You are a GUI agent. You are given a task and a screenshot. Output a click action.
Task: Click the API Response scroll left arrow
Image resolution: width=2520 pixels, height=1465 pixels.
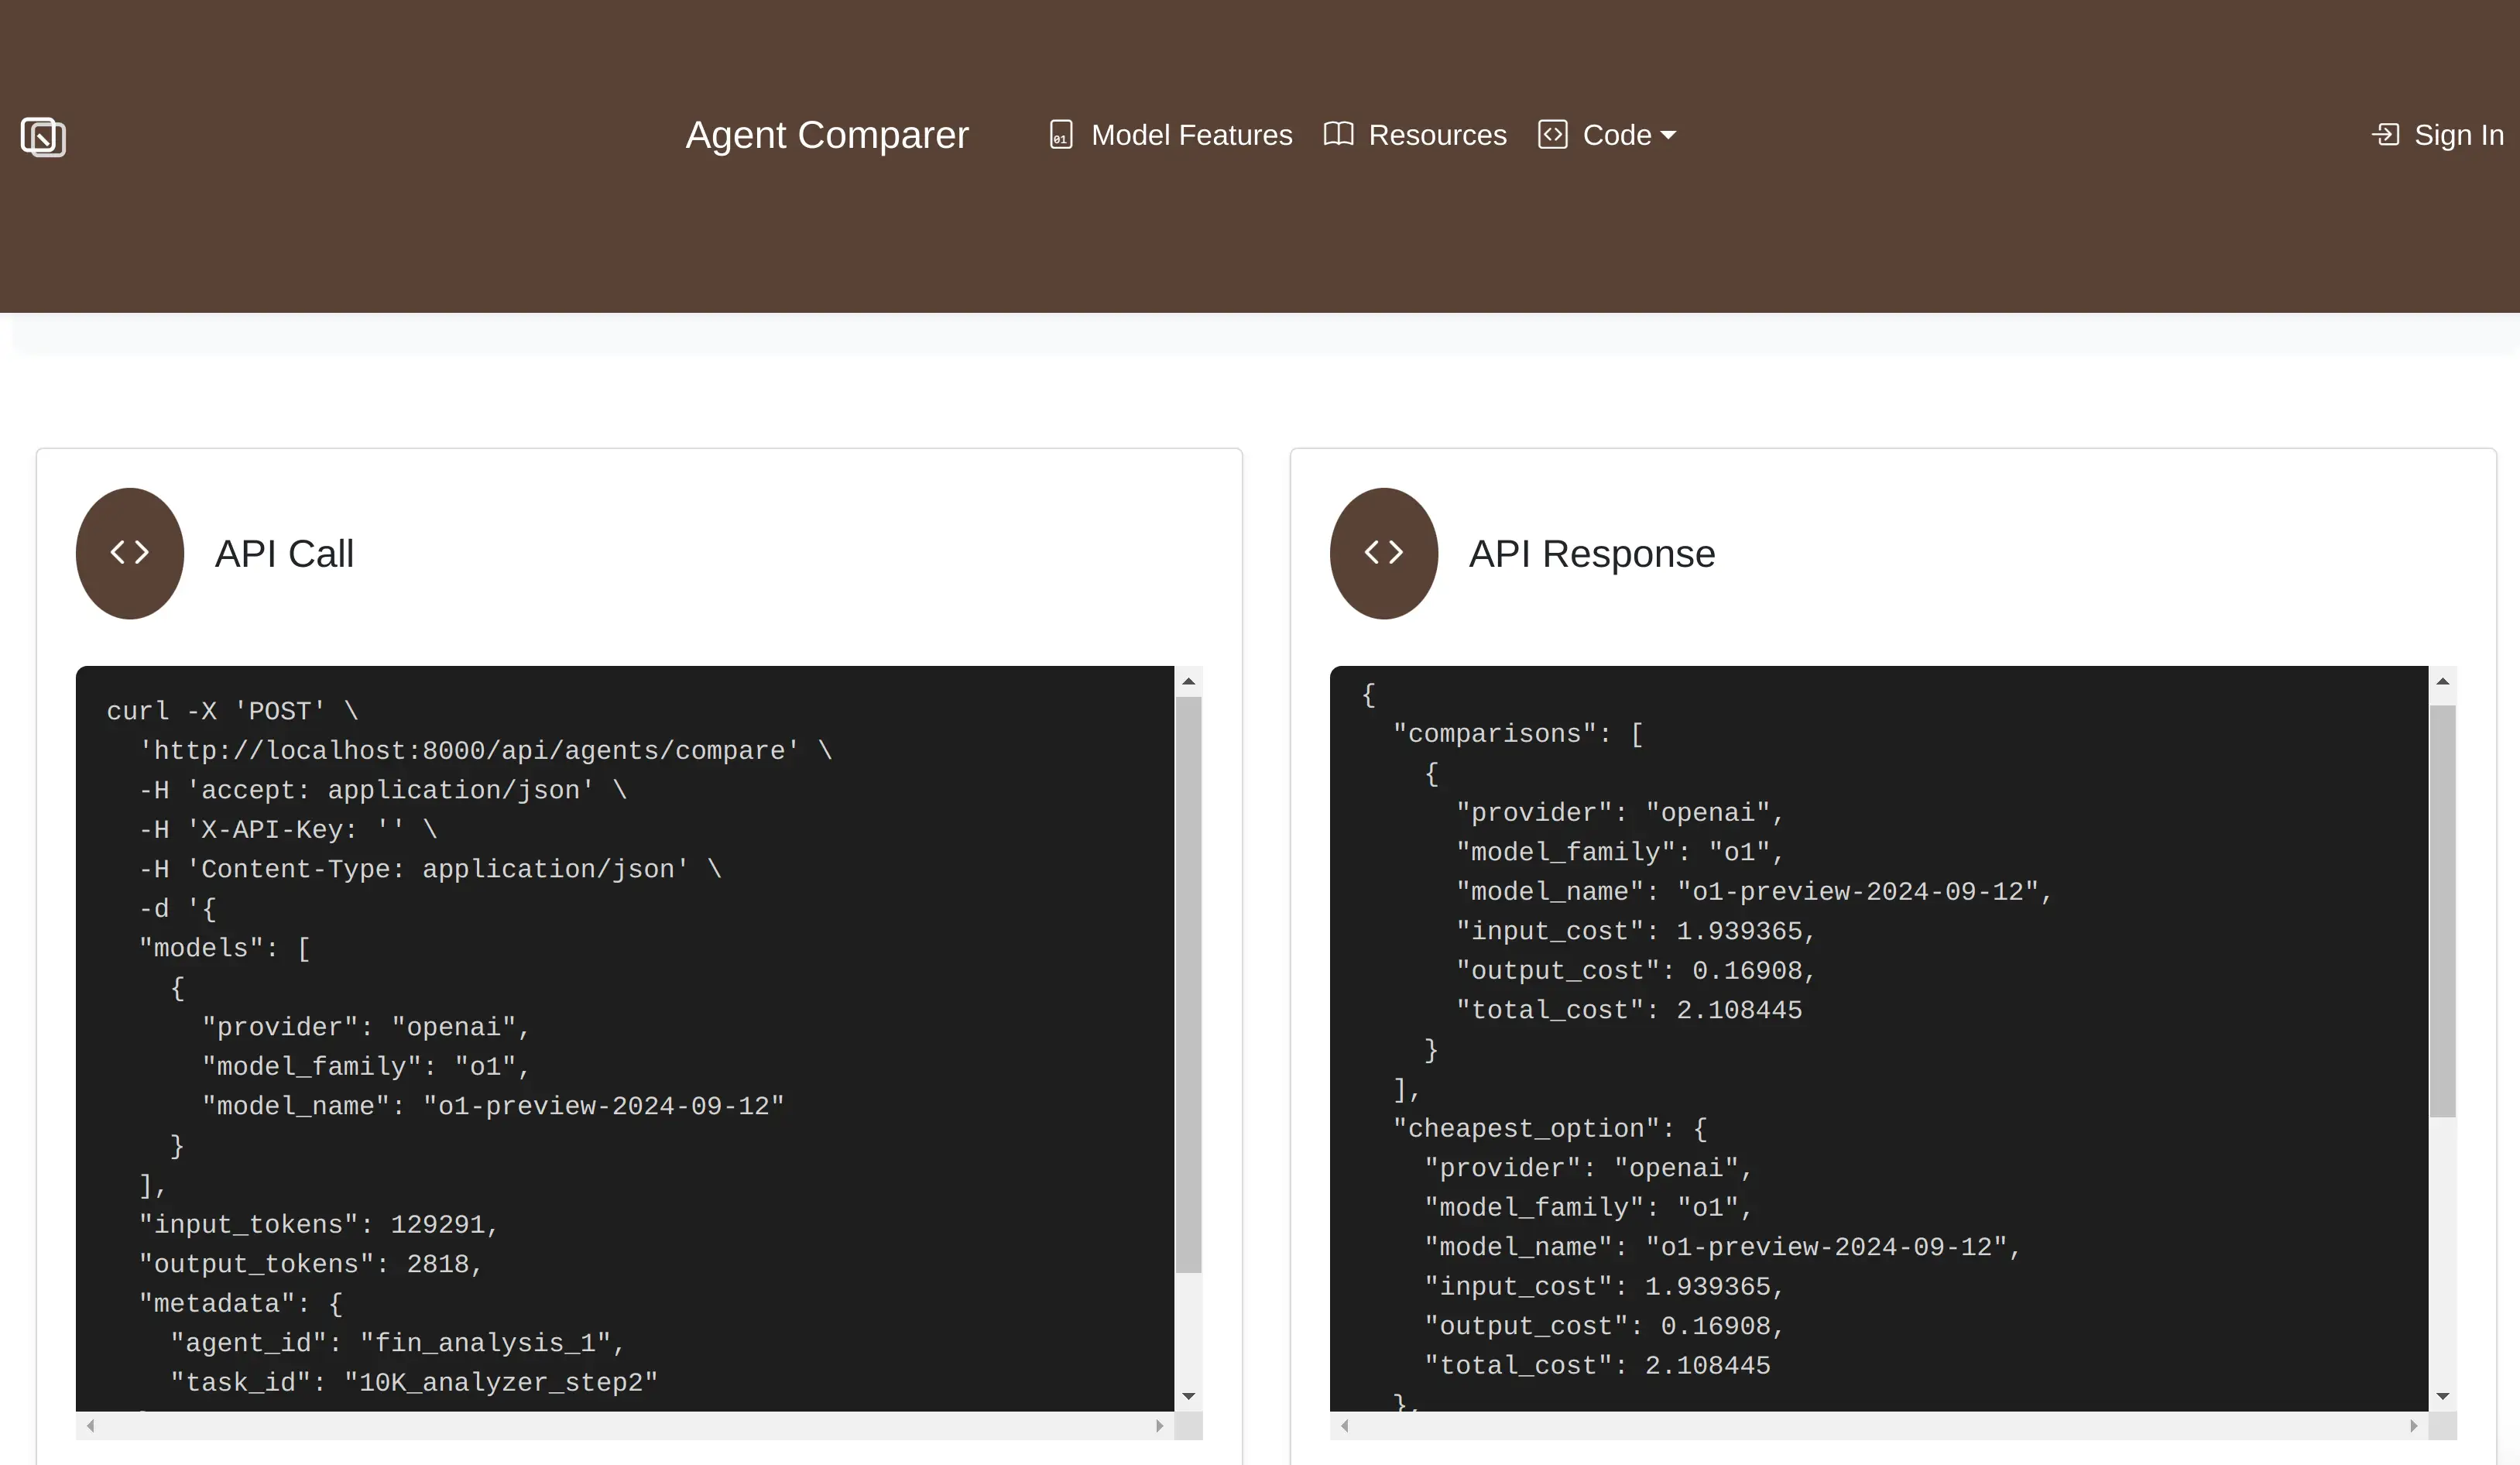pos(1345,1425)
